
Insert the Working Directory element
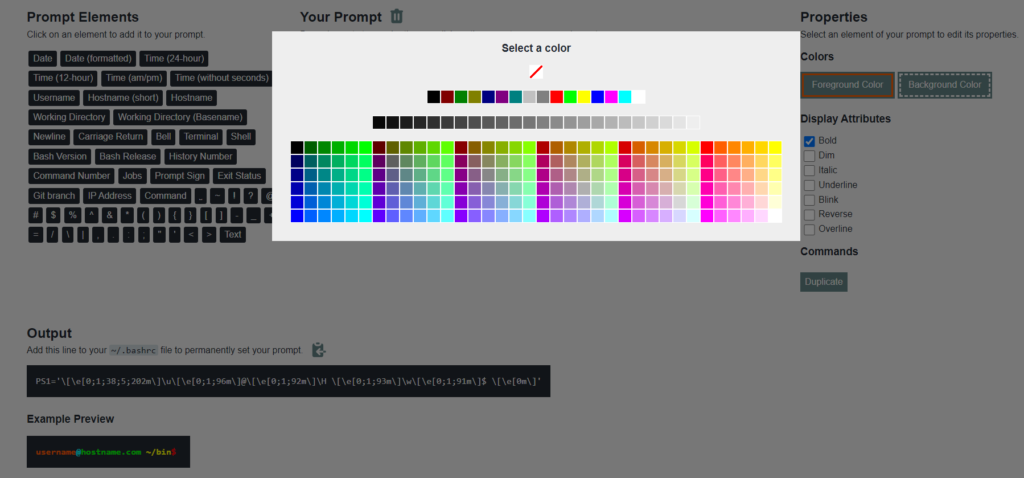pyautogui.click(x=69, y=118)
